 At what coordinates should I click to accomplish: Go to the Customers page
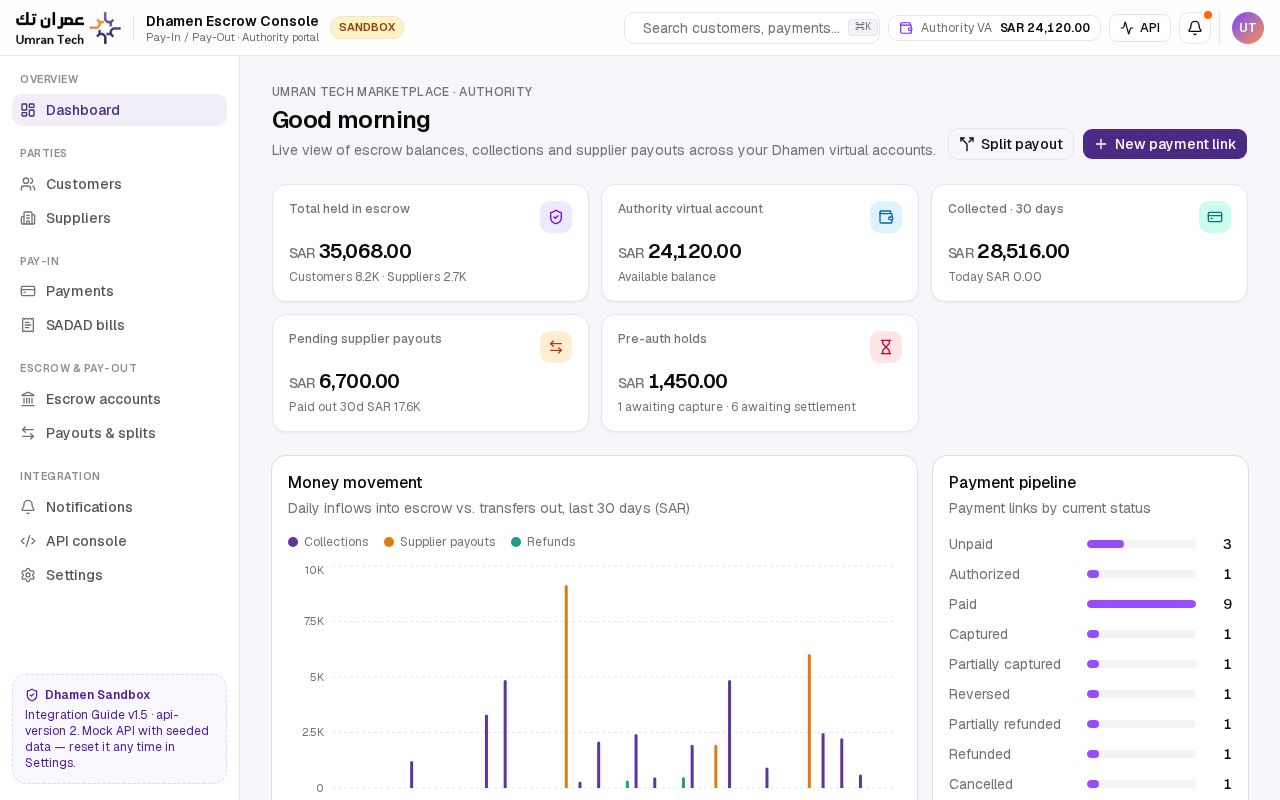(x=119, y=184)
